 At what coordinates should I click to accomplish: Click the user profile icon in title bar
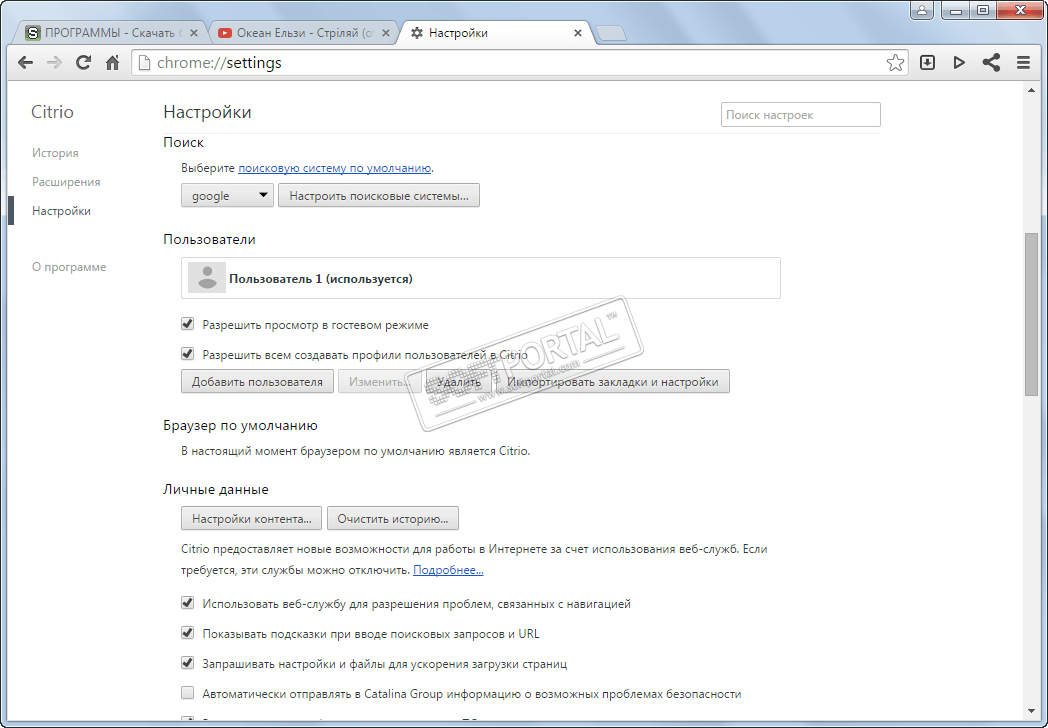(x=922, y=10)
